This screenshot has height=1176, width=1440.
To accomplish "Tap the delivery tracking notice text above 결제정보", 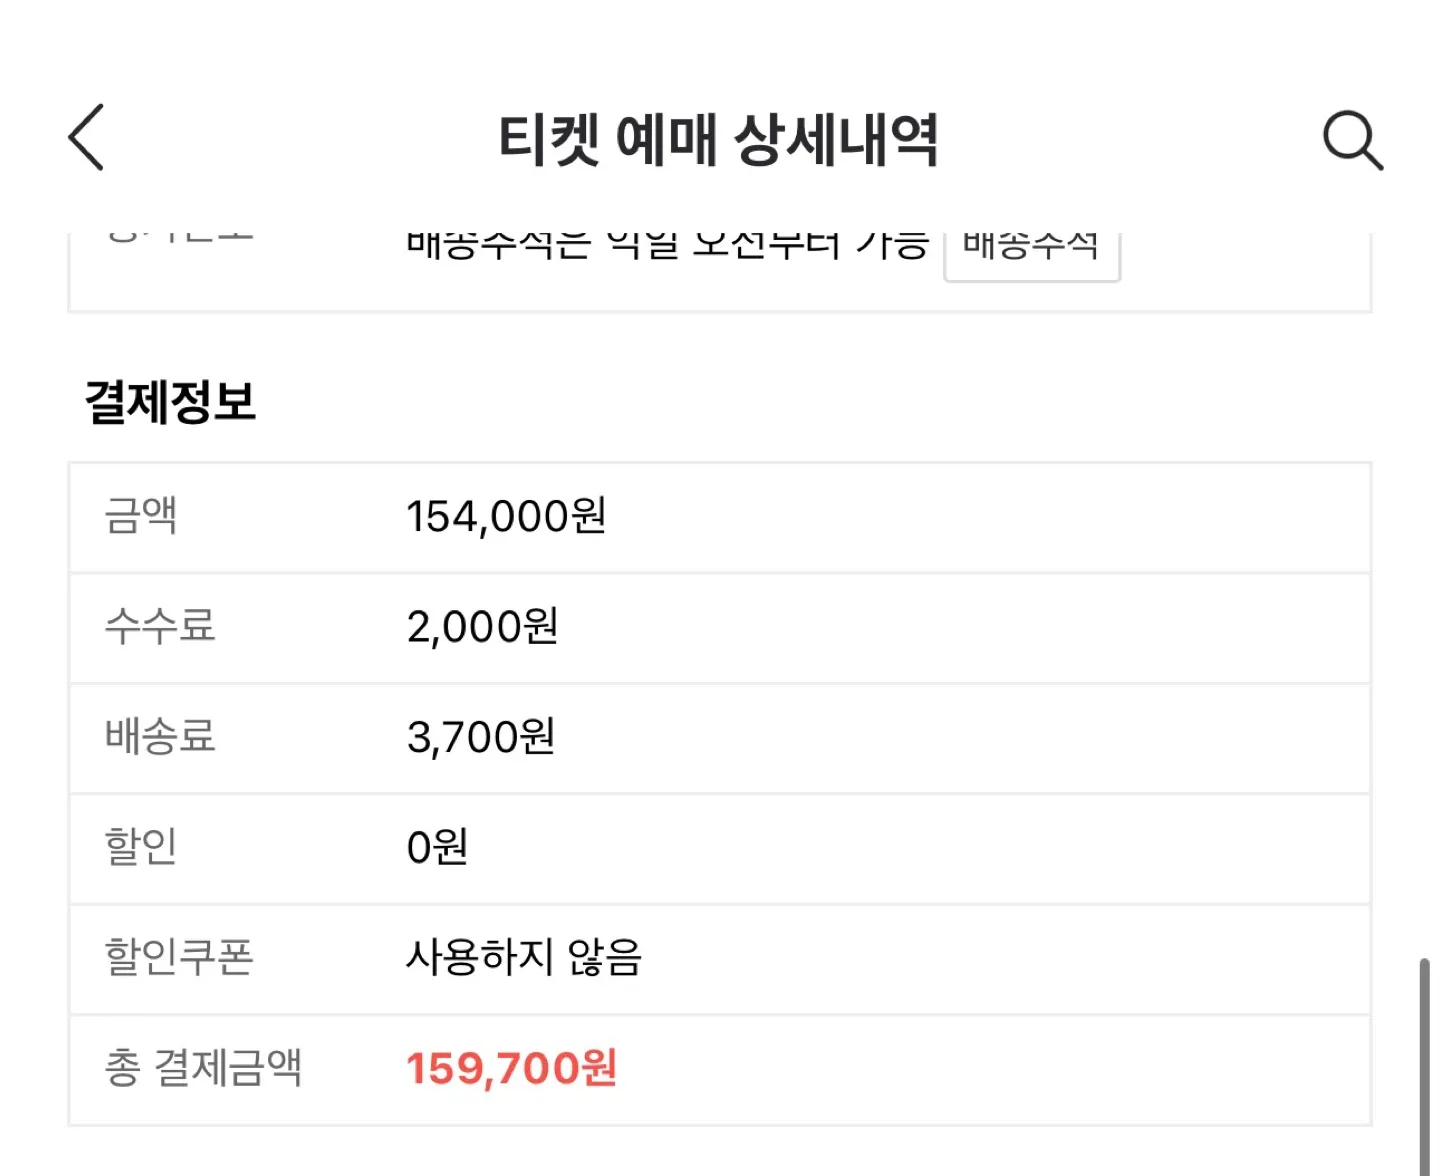I will point(667,245).
